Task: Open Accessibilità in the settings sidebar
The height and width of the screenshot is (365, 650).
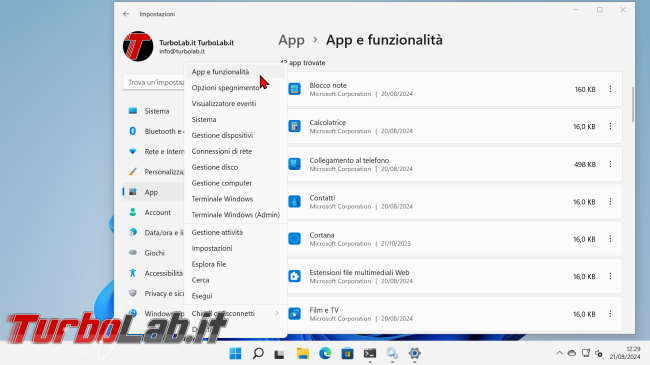Action: pyautogui.click(x=153, y=273)
